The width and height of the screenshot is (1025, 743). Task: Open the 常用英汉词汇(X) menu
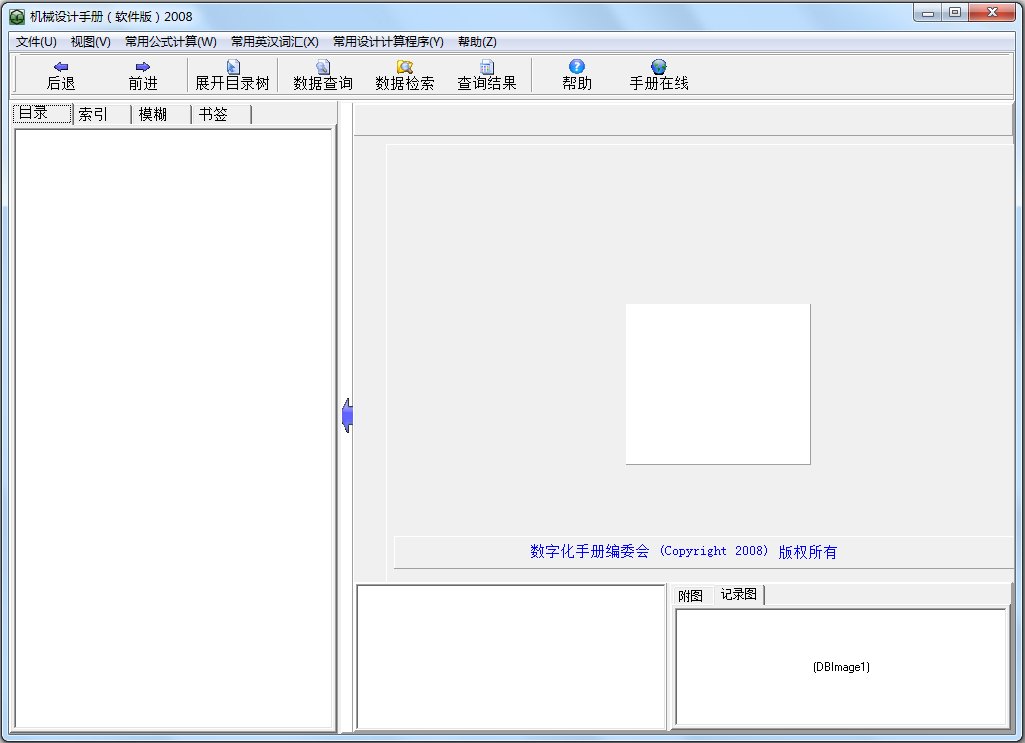[275, 42]
